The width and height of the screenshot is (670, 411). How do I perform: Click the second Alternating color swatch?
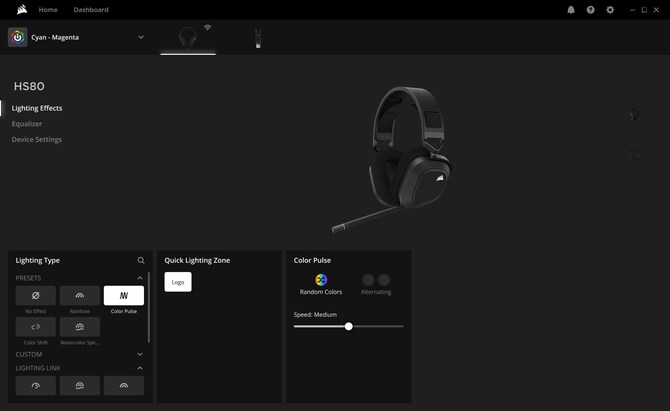pos(384,280)
